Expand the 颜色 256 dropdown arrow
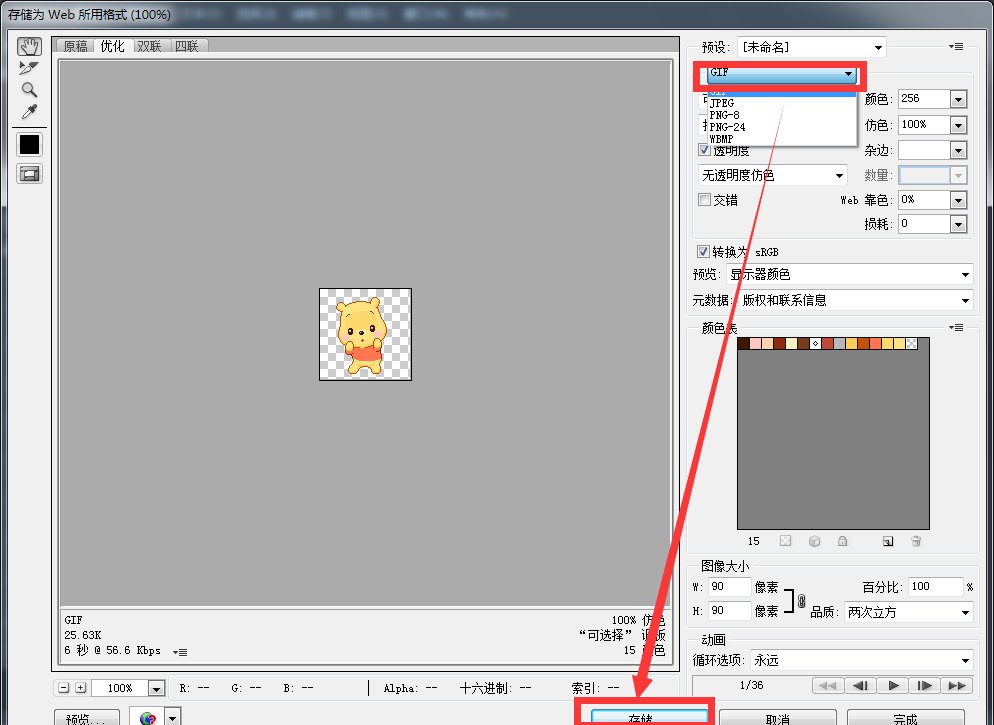 [958, 99]
